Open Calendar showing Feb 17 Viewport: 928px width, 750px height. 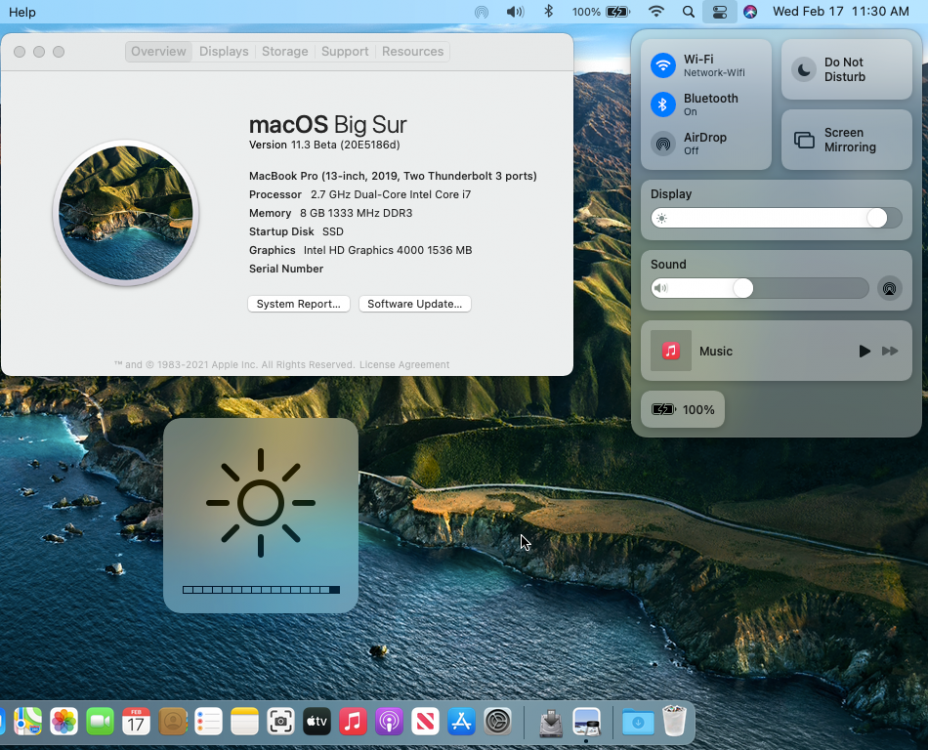136,722
